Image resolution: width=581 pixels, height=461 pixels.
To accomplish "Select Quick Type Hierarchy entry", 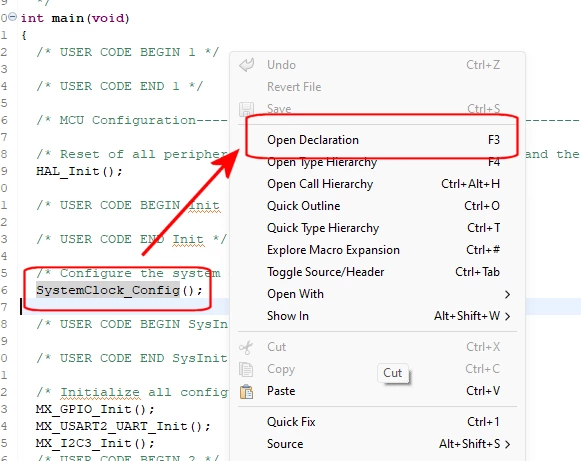I will [x=377, y=228].
